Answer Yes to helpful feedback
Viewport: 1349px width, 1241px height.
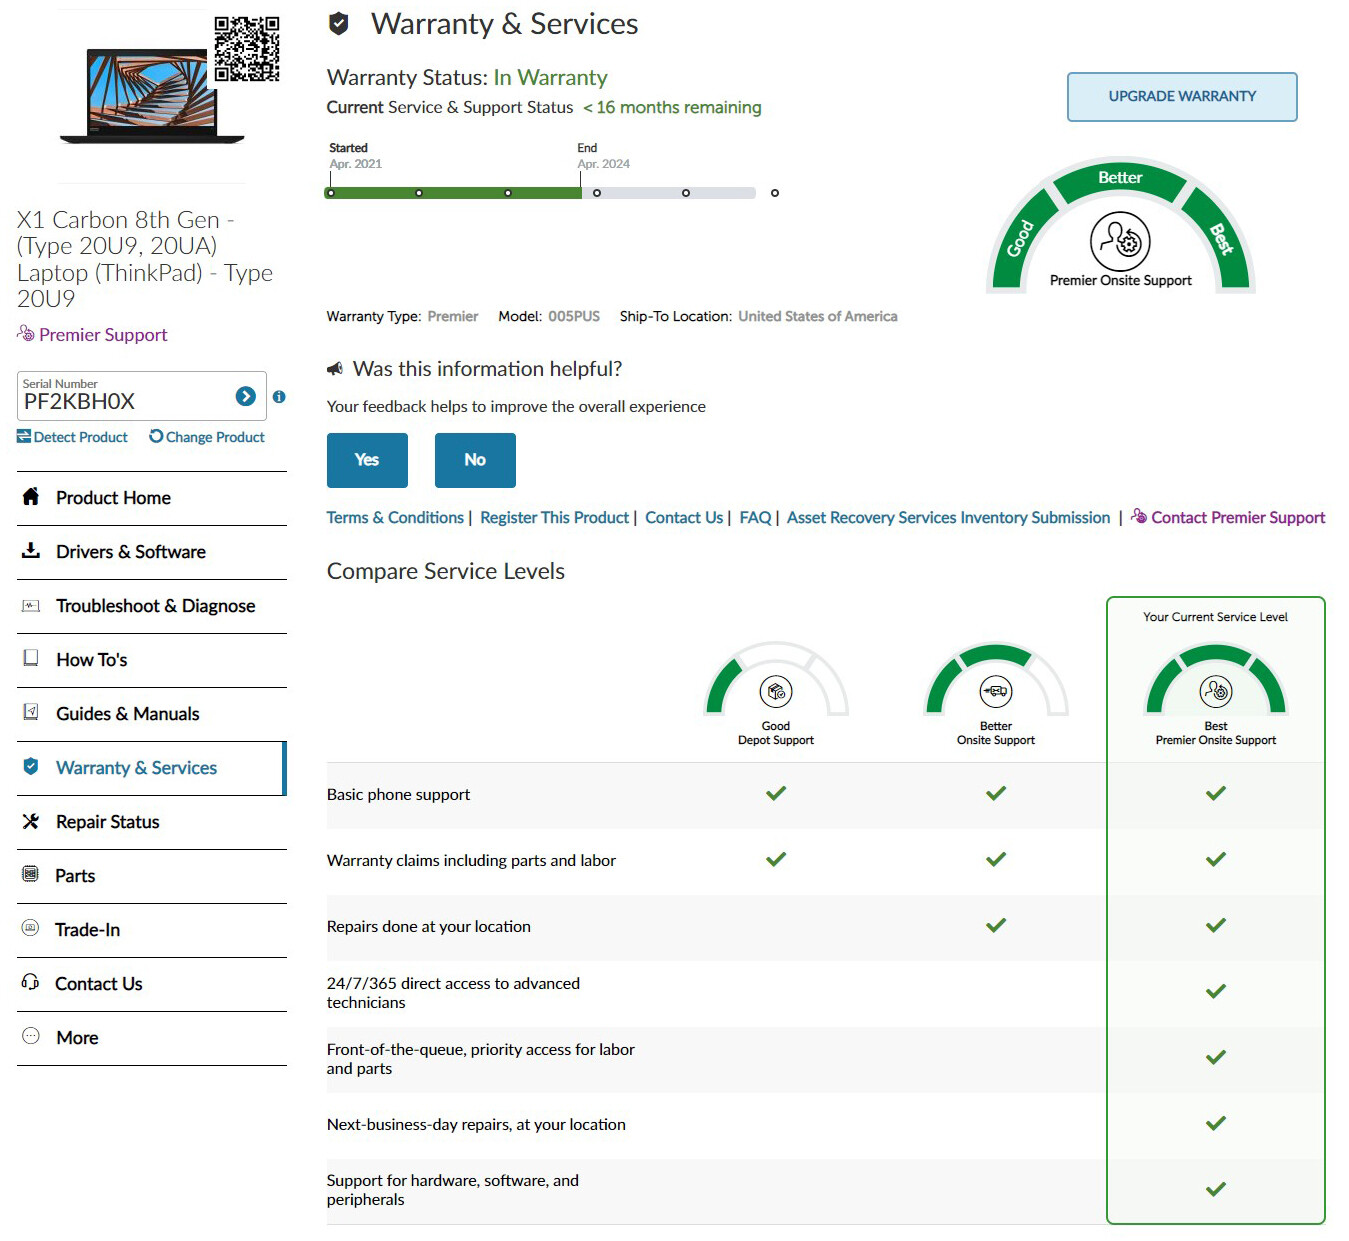click(x=367, y=460)
